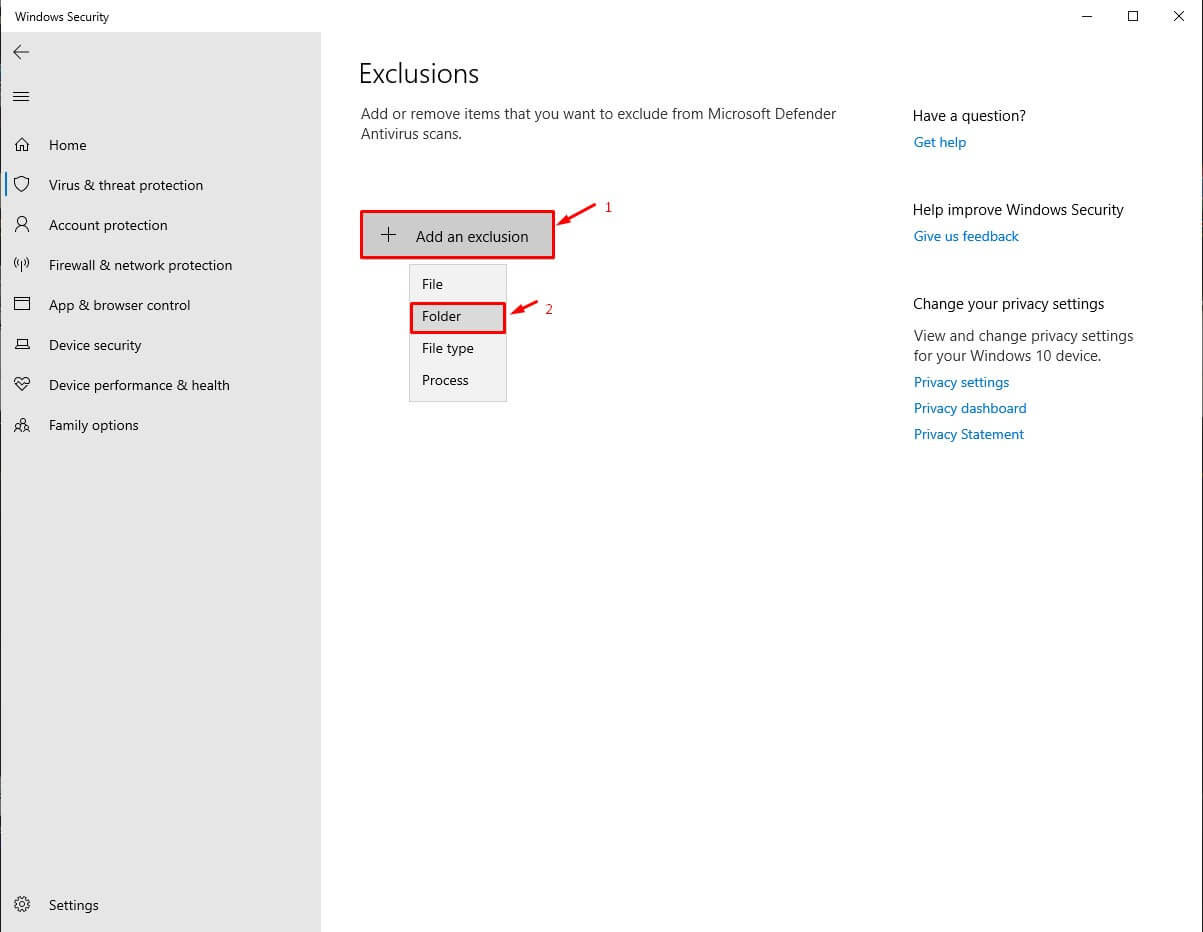The height and width of the screenshot is (932, 1203).
Task: Click the Firewall & network protection icon
Action: pos(22,265)
